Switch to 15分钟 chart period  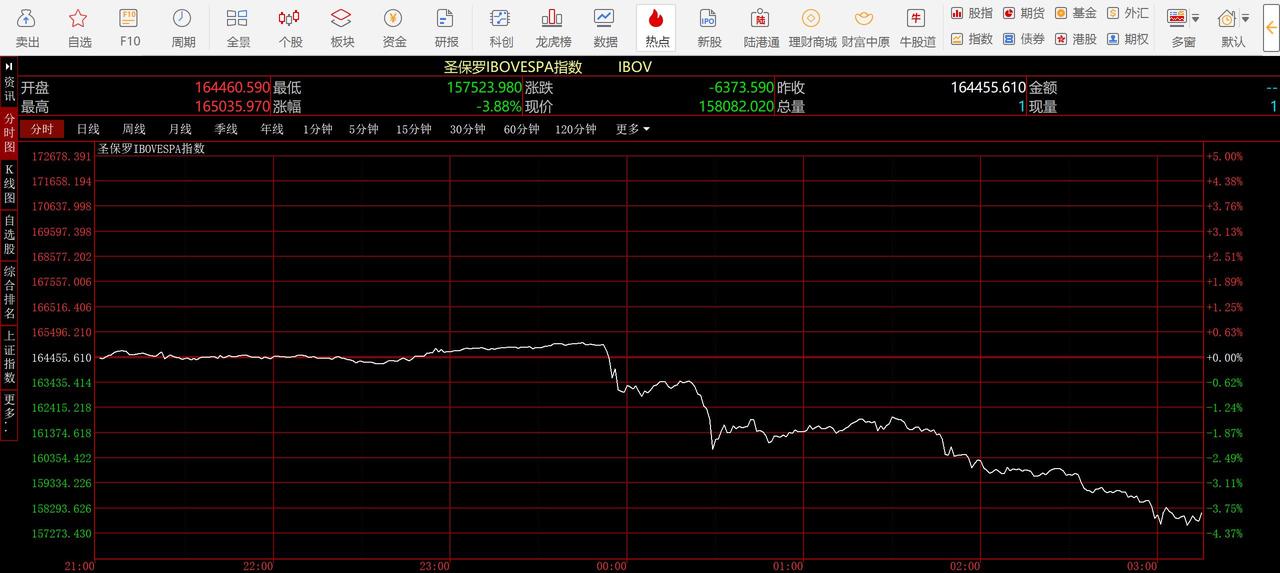413,129
